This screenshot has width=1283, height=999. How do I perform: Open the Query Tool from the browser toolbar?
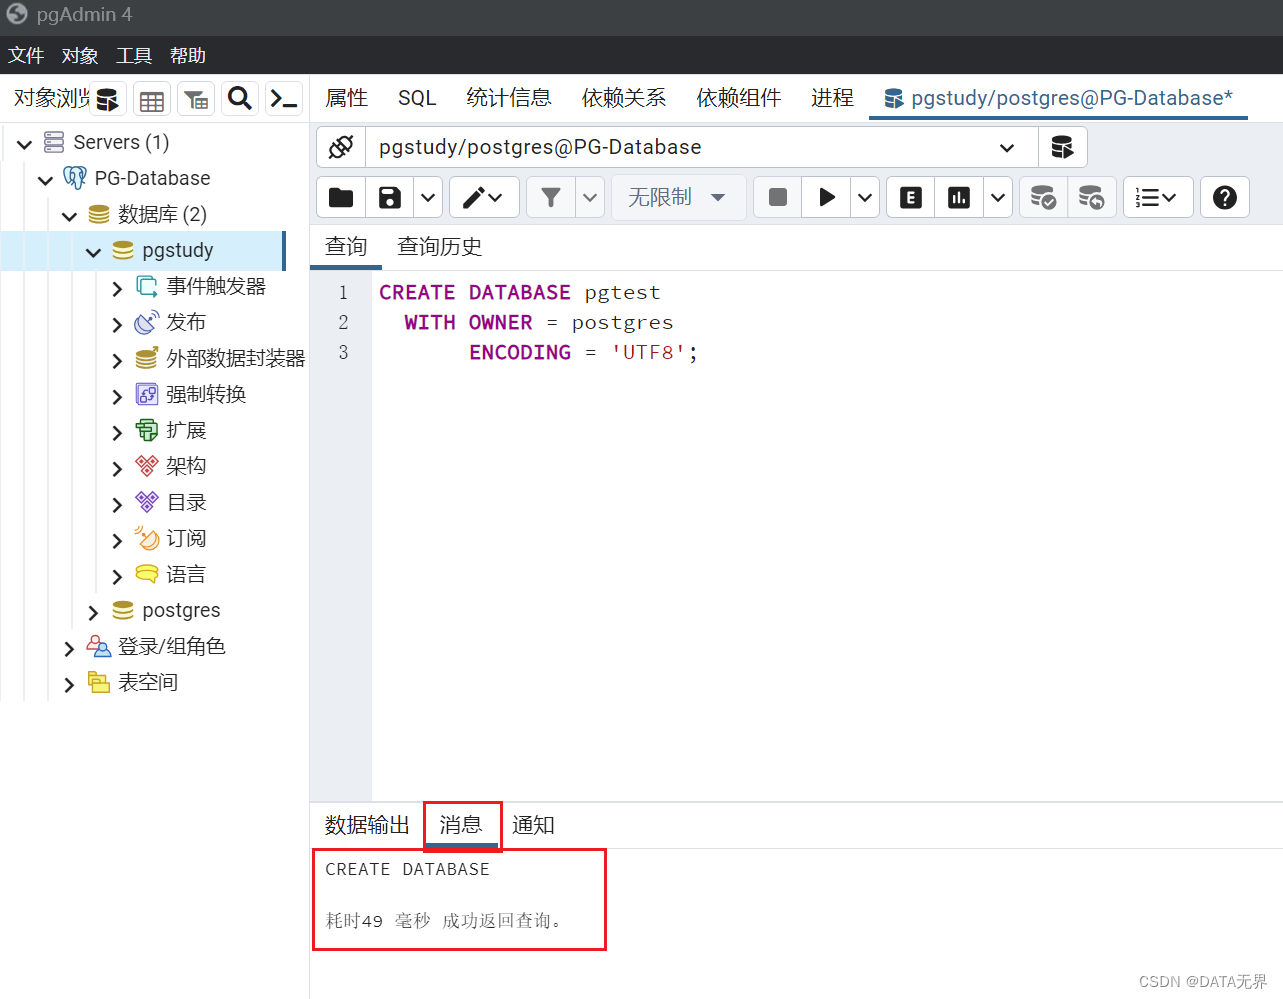pos(108,98)
